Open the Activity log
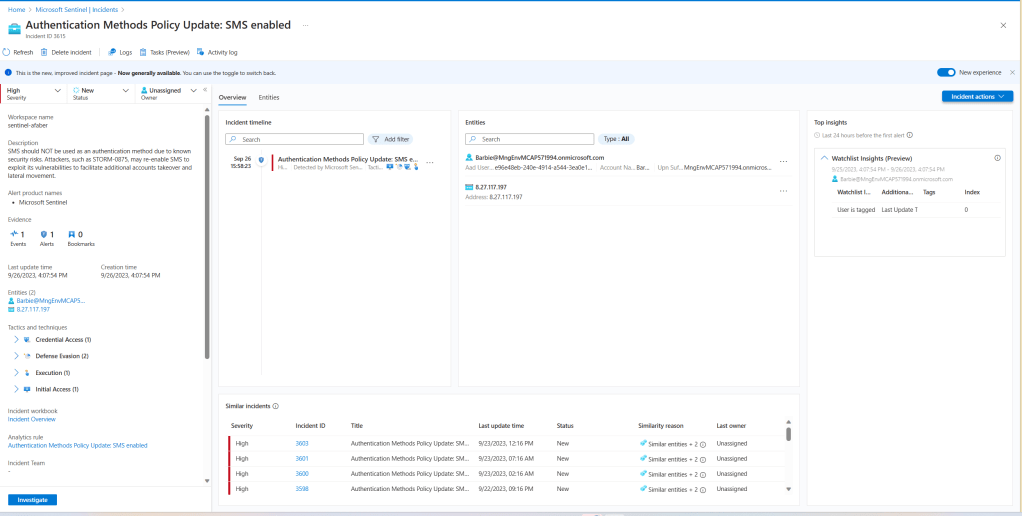The image size is (1022, 516). (201, 52)
